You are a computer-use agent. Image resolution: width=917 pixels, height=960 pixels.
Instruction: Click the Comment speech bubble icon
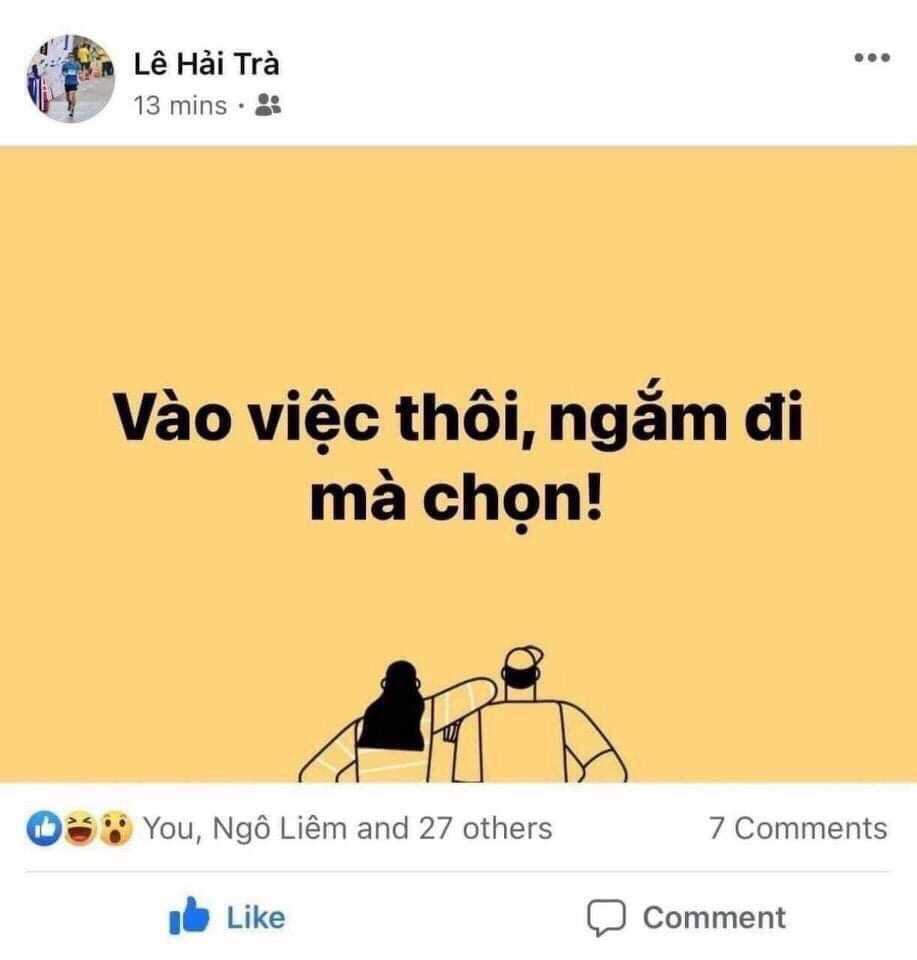(606, 918)
